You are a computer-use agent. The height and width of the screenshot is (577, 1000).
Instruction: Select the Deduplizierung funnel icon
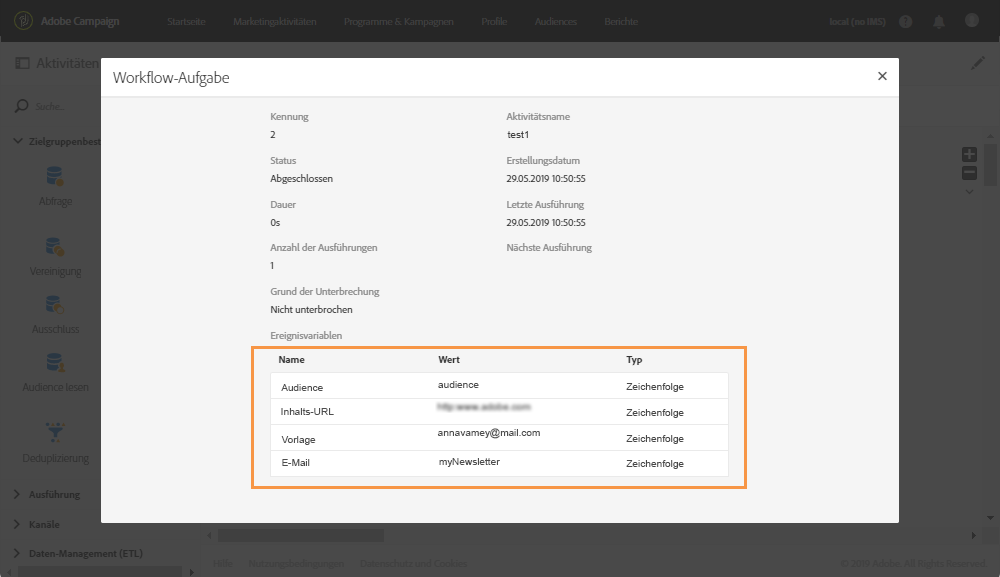pyautogui.click(x=55, y=432)
